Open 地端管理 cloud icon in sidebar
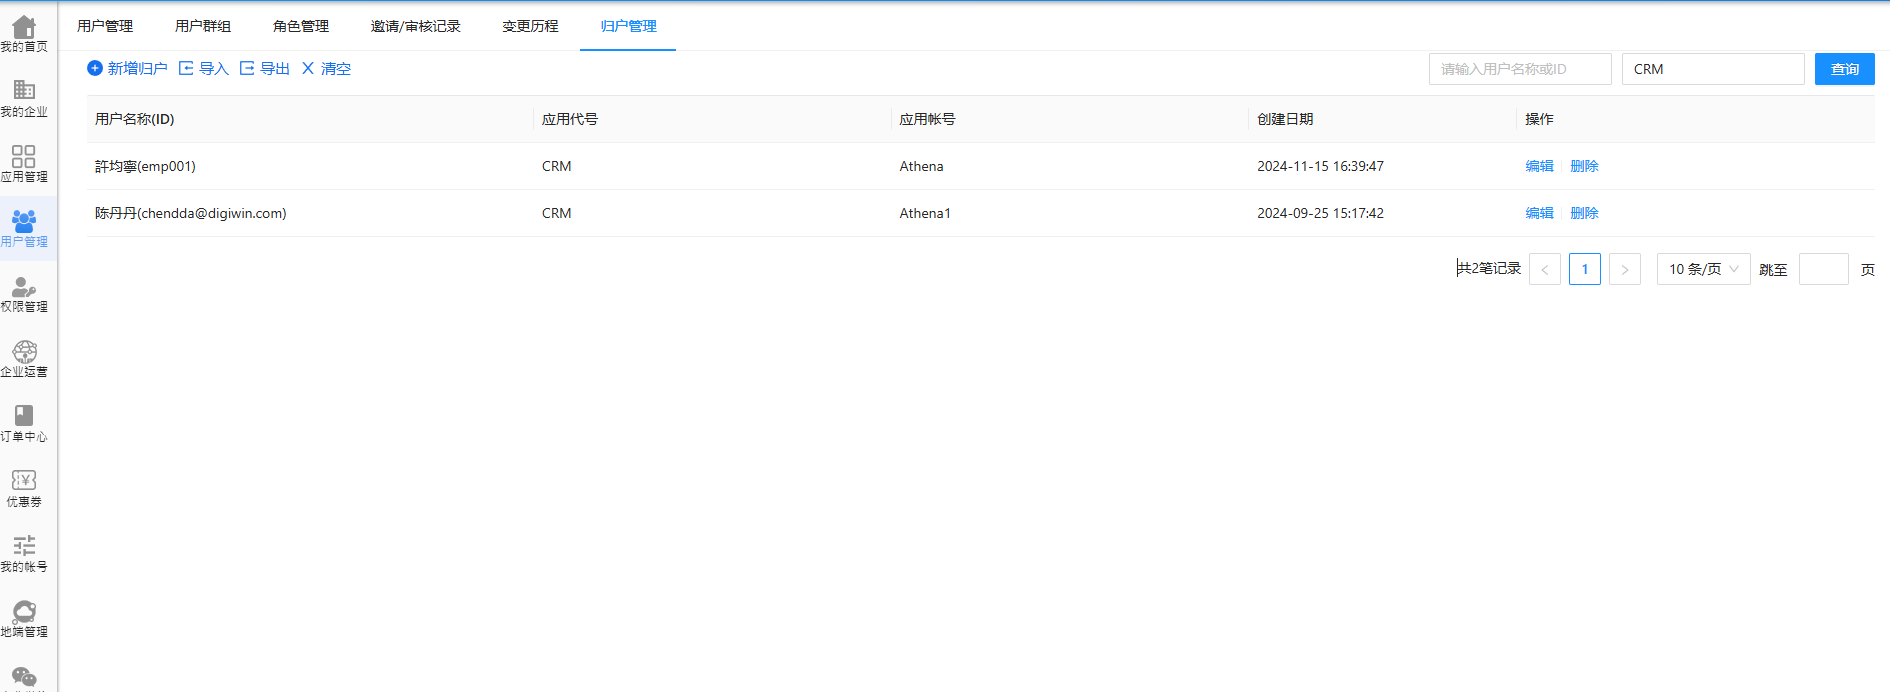Screen dimensions: 1890x692 pos(24,611)
